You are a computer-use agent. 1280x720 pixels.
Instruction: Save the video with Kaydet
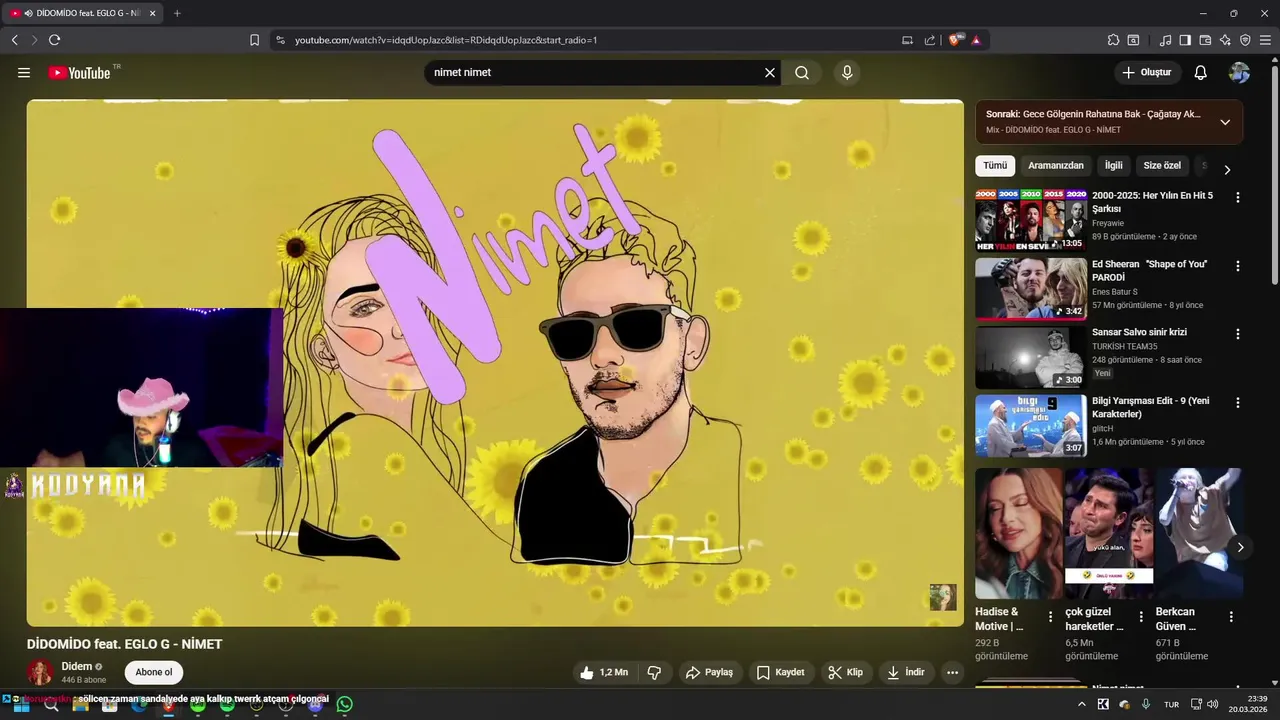[780, 673]
